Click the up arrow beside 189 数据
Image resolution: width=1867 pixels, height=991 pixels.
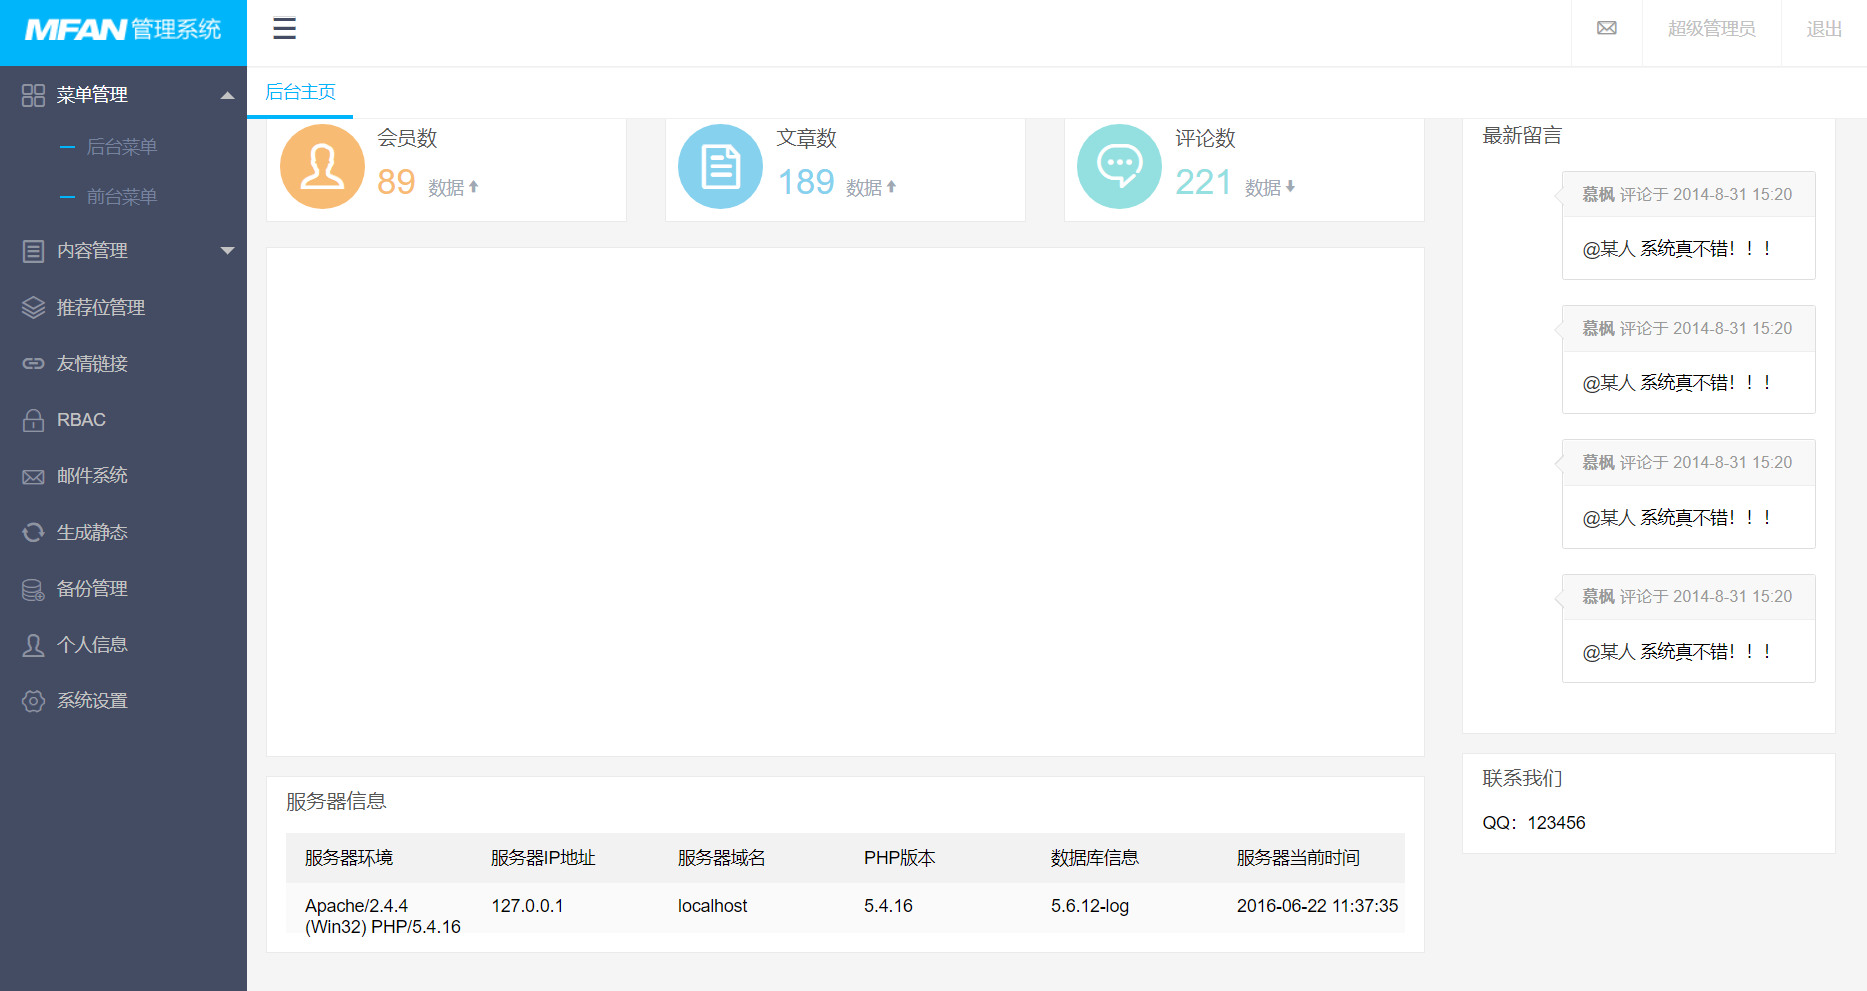click(x=891, y=187)
